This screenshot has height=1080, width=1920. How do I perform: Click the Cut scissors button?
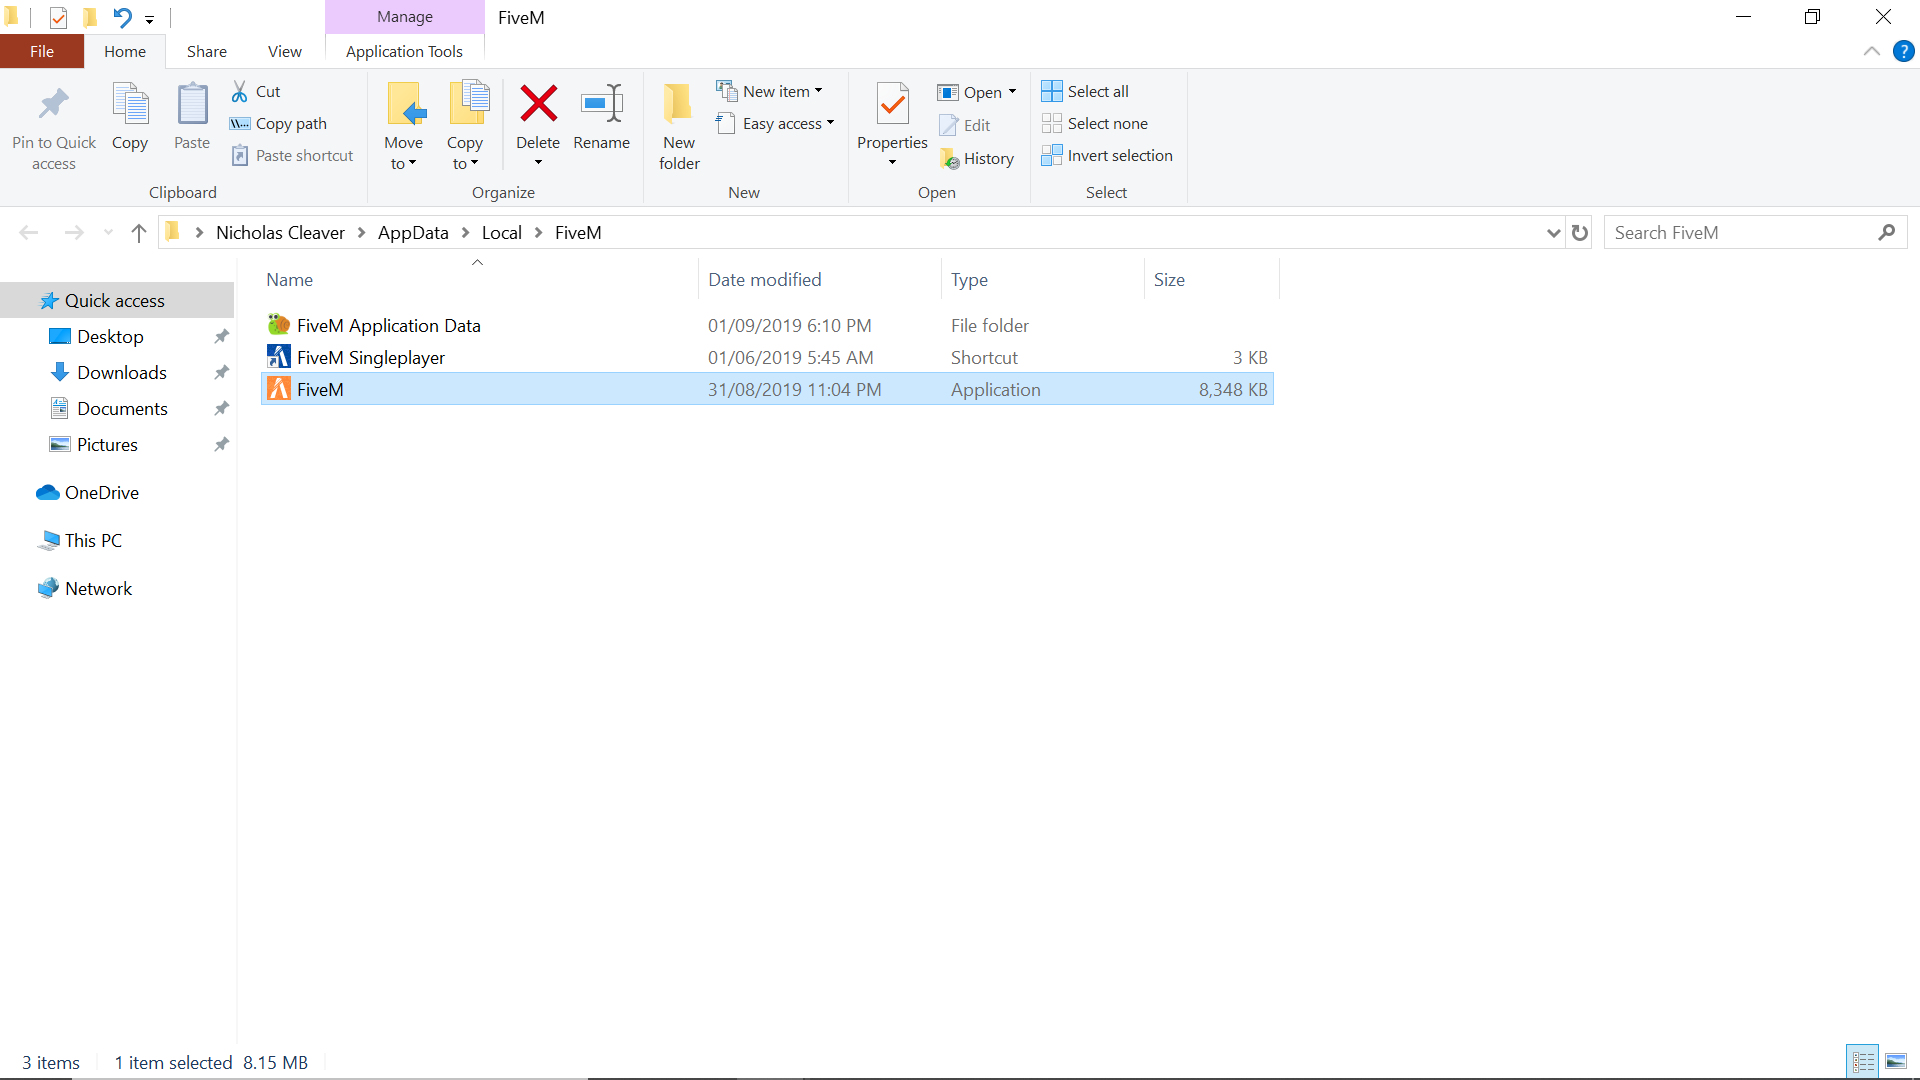(x=256, y=91)
